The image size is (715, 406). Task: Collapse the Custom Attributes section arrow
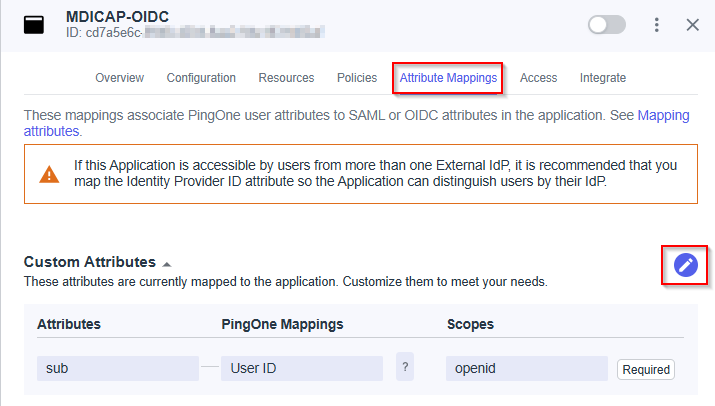167,263
